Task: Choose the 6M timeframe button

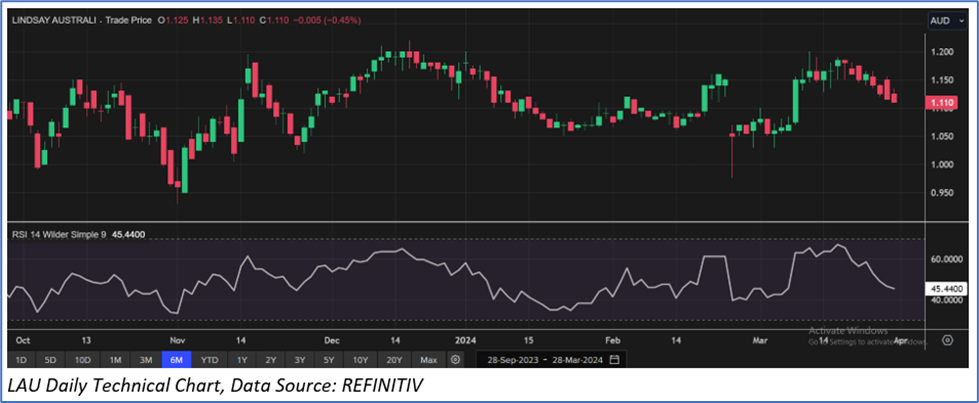Action: [x=177, y=359]
